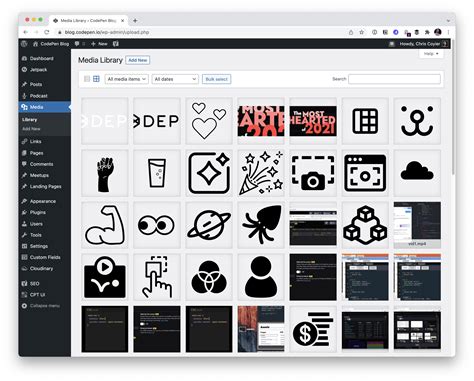Screen dimensions: 474x381
Task: Switch to grid view icon
Action: point(96,79)
